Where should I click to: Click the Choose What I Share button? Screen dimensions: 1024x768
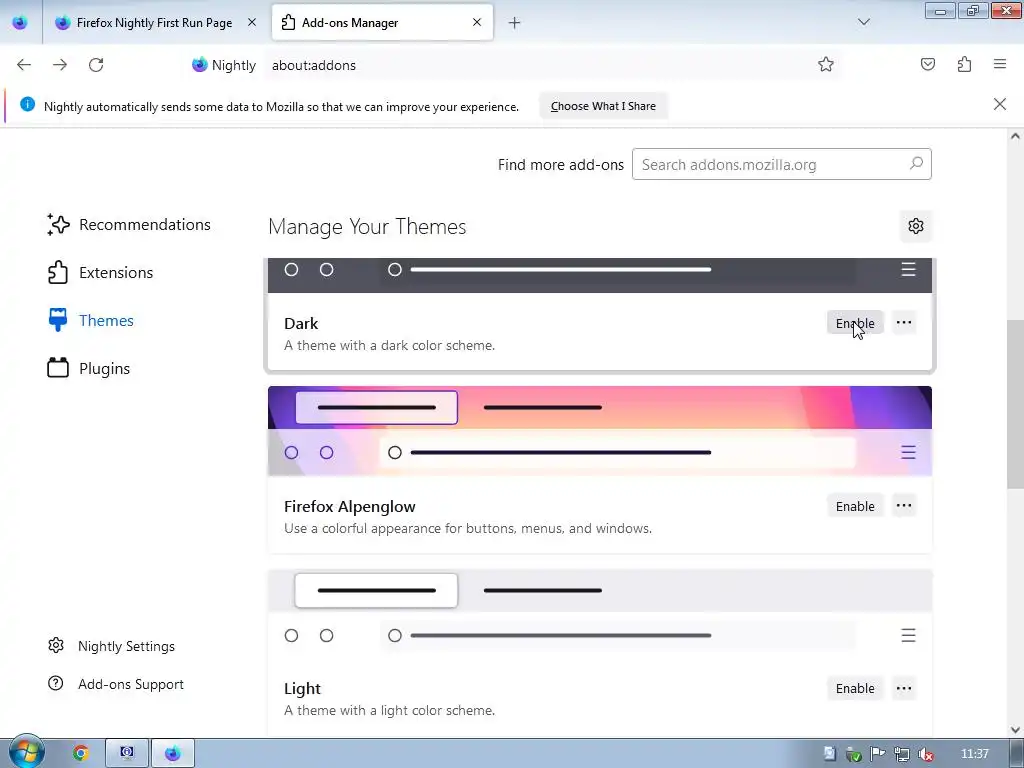point(603,106)
